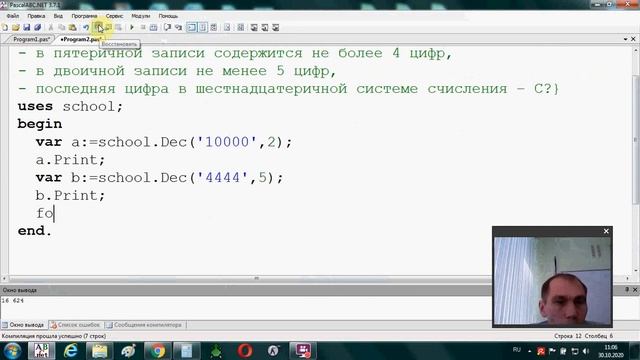Open the tab list dropdown arrow

(625, 39)
